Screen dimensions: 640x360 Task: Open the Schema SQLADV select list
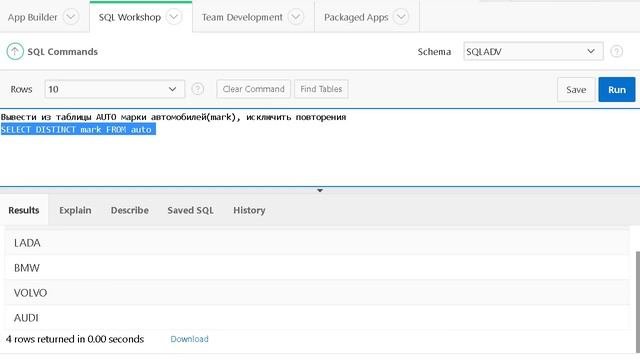pos(533,51)
